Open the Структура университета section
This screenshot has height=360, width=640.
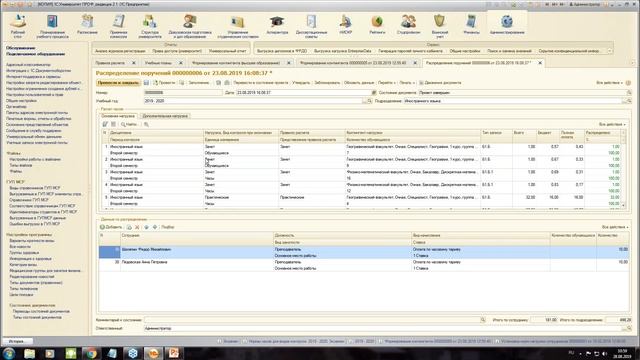150,26
